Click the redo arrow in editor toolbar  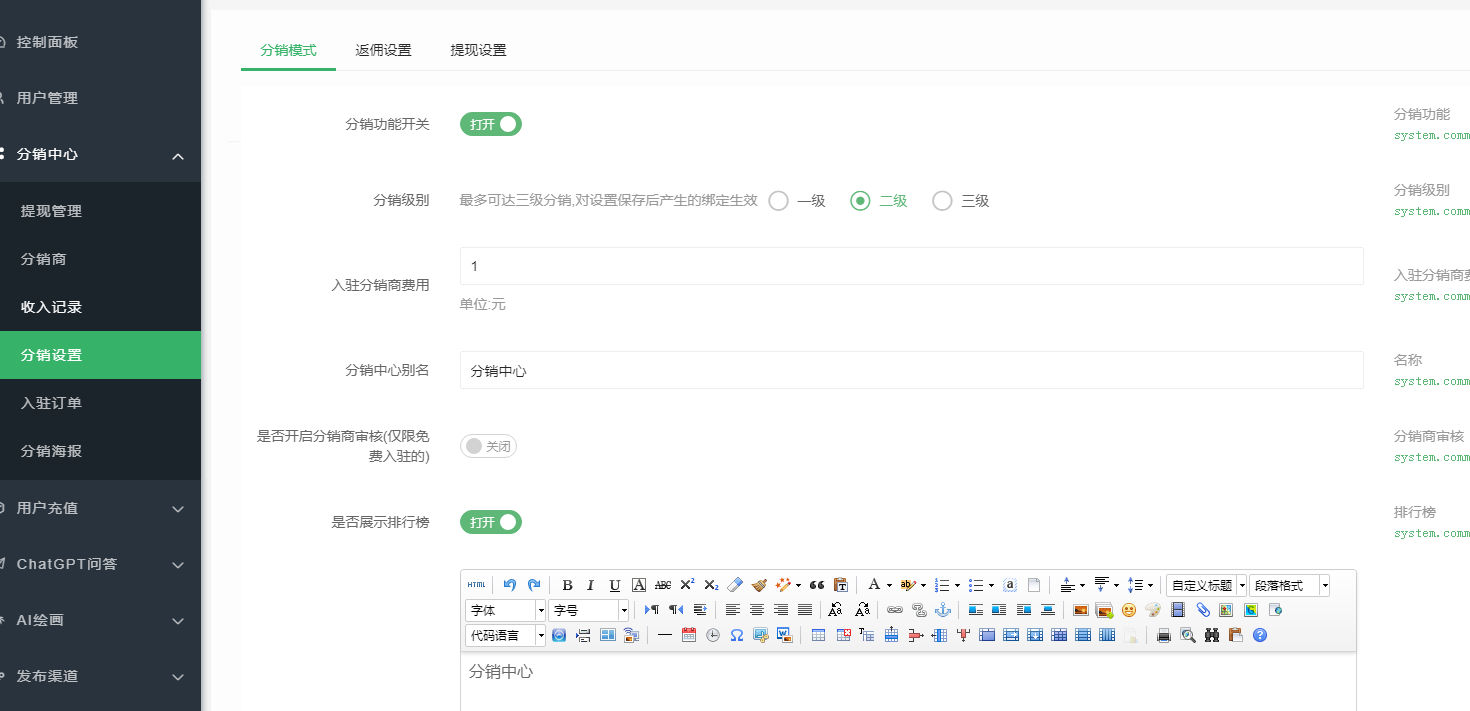[534, 585]
